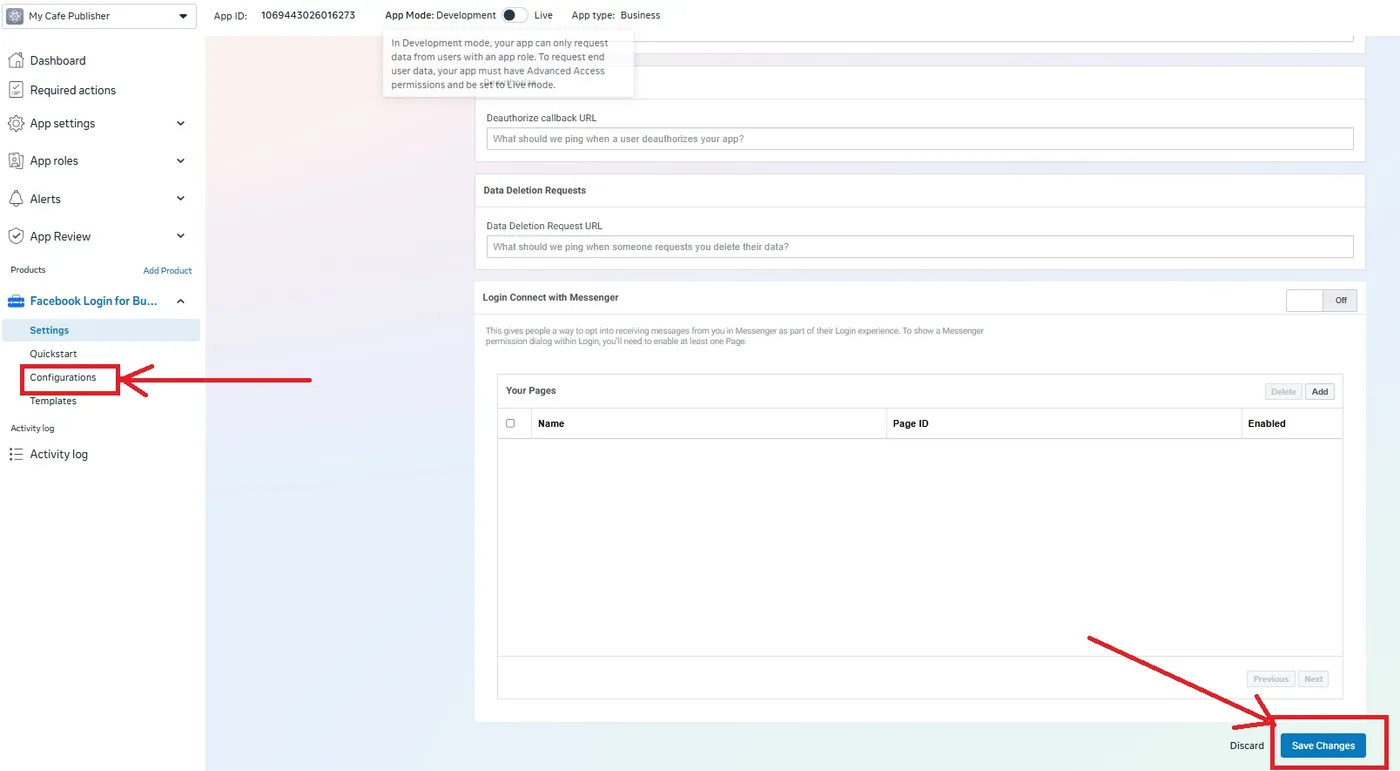The image size is (1400, 771).
Task: Click the Enabled column header
Action: click(1267, 424)
